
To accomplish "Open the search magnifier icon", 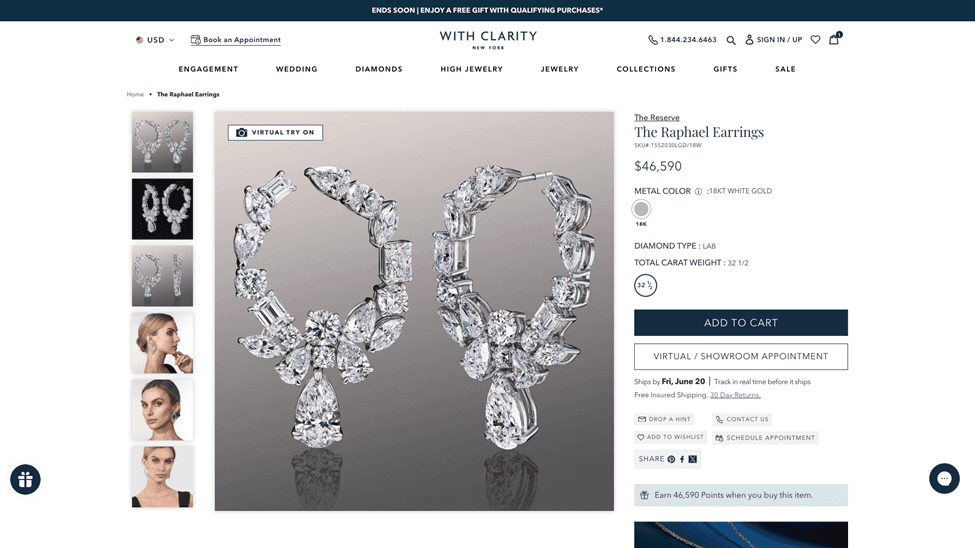I will (x=731, y=40).
